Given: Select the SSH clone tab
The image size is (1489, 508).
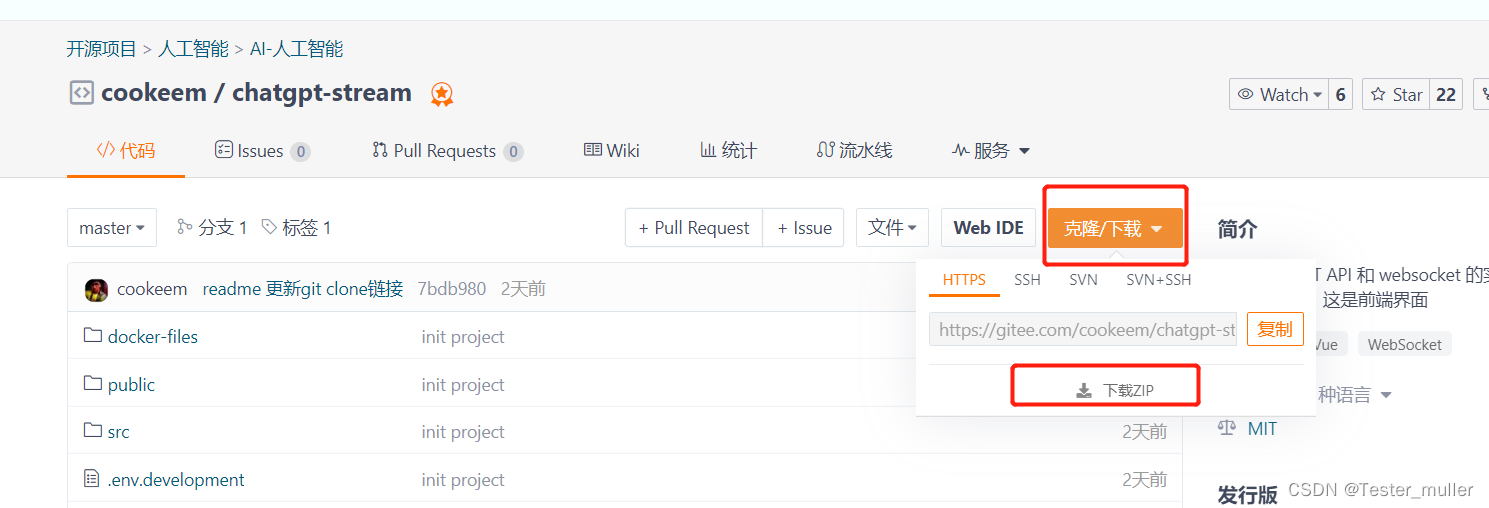Looking at the screenshot, I should point(1027,280).
